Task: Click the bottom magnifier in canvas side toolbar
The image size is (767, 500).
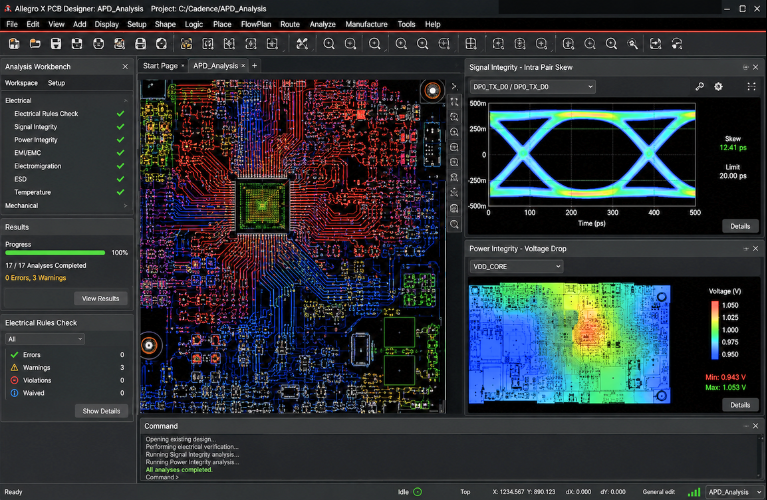Action: tap(454, 225)
